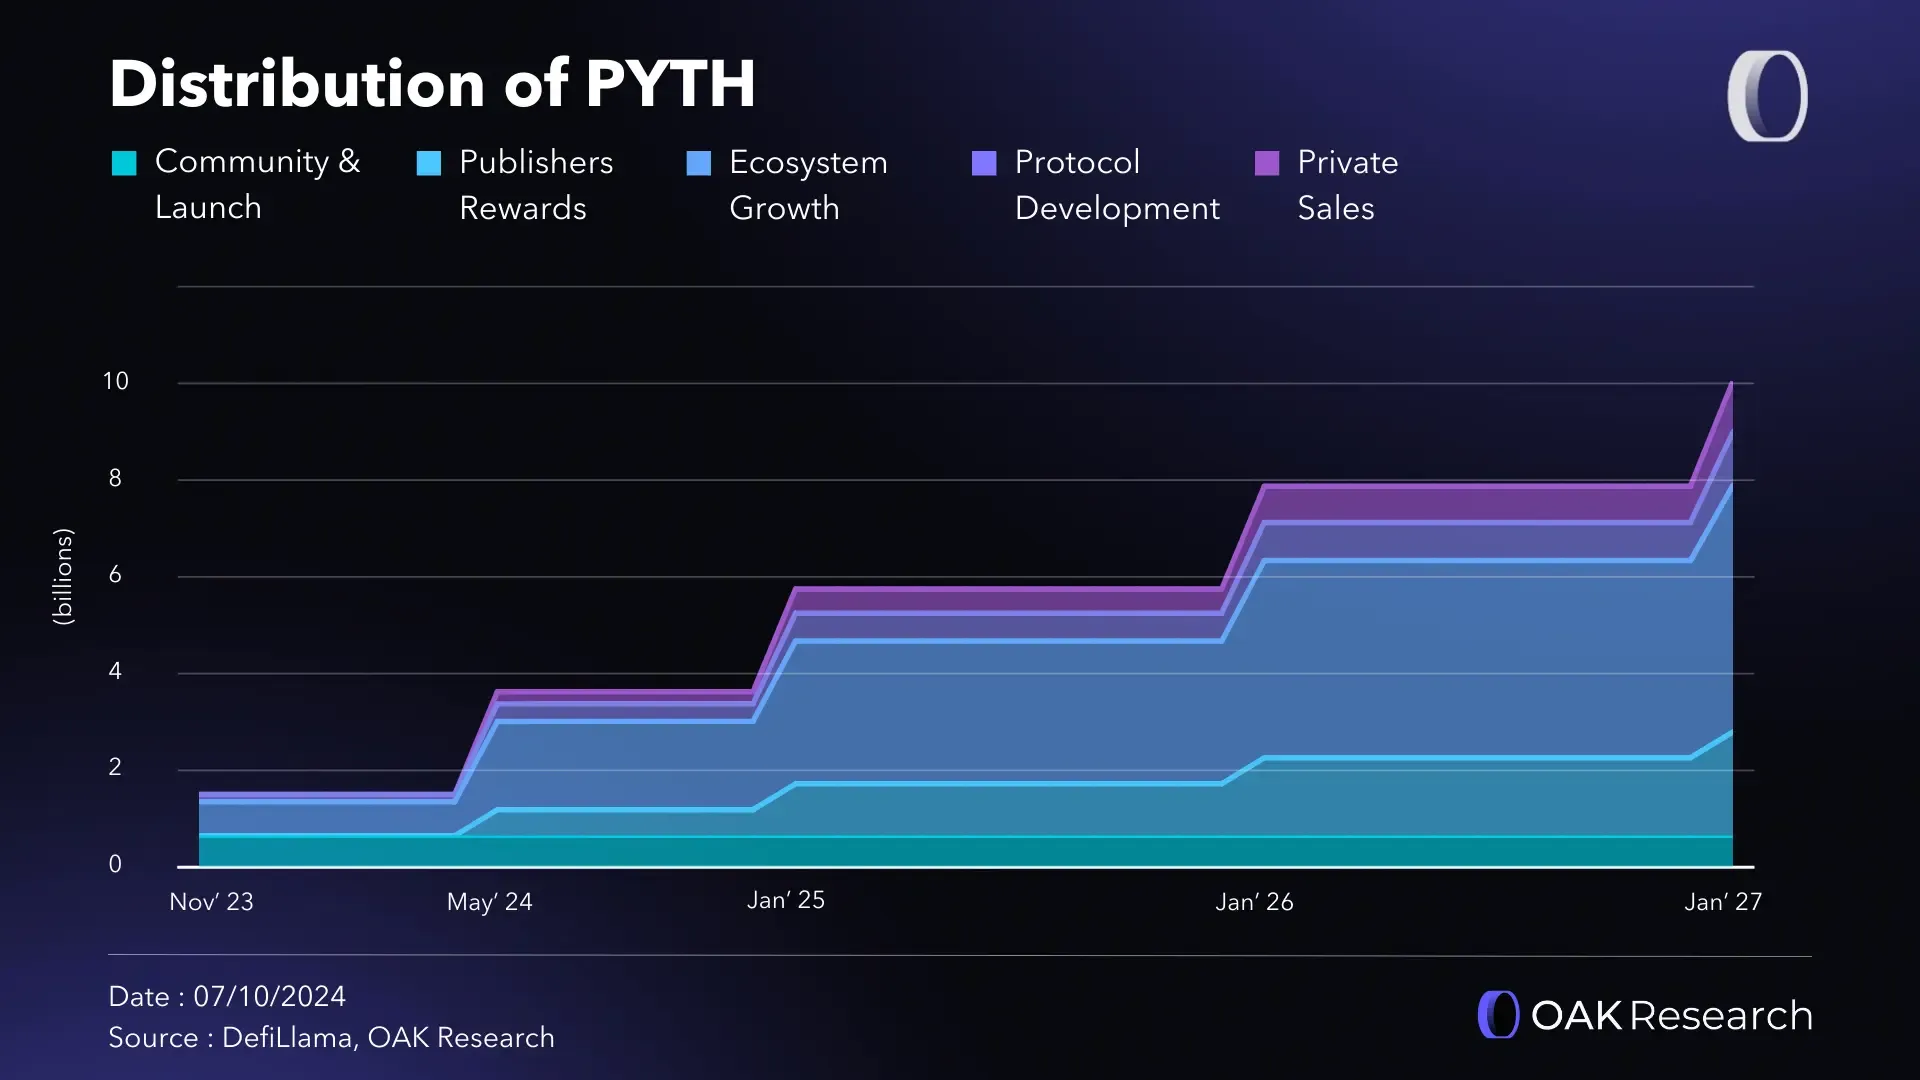The image size is (1920, 1080).
Task: Select the Jan' 25 axis label
Action: (786, 900)
